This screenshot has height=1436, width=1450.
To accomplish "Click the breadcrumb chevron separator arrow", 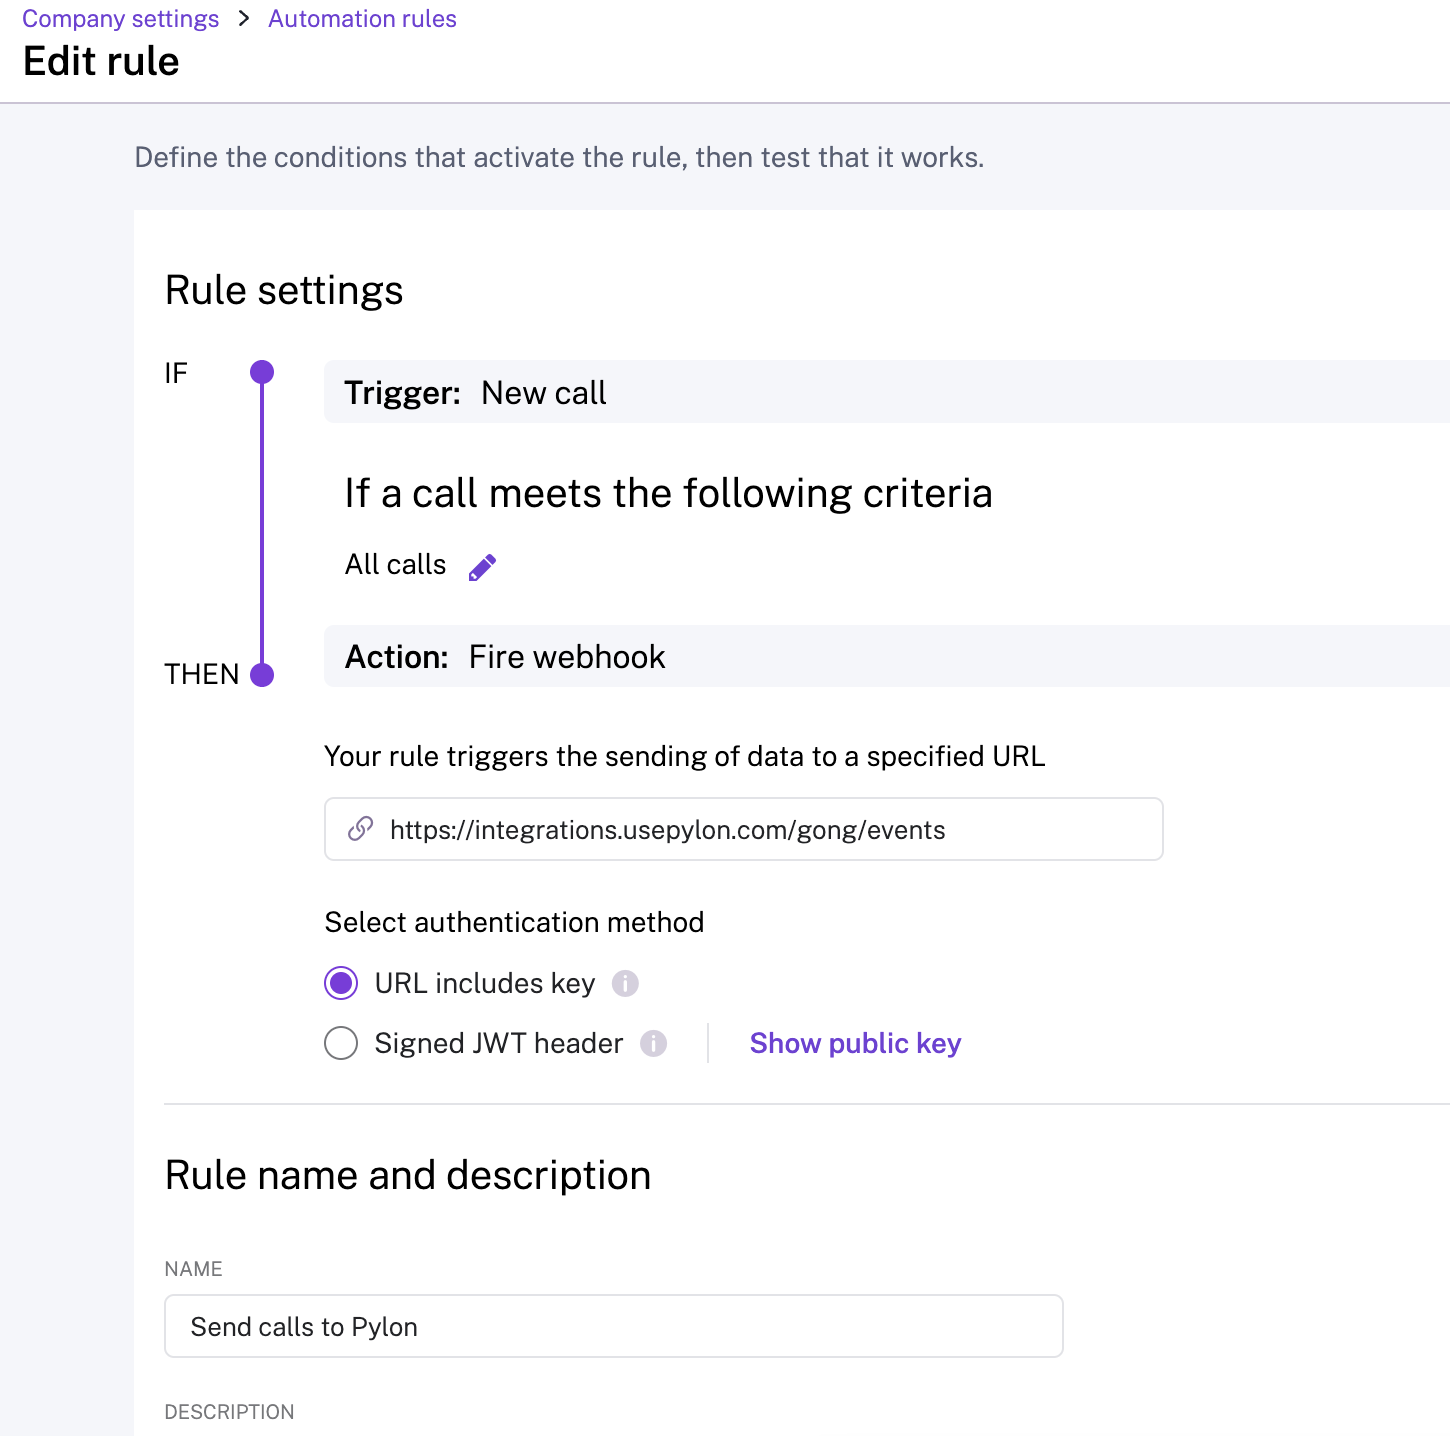I will [x=244, y=19].
